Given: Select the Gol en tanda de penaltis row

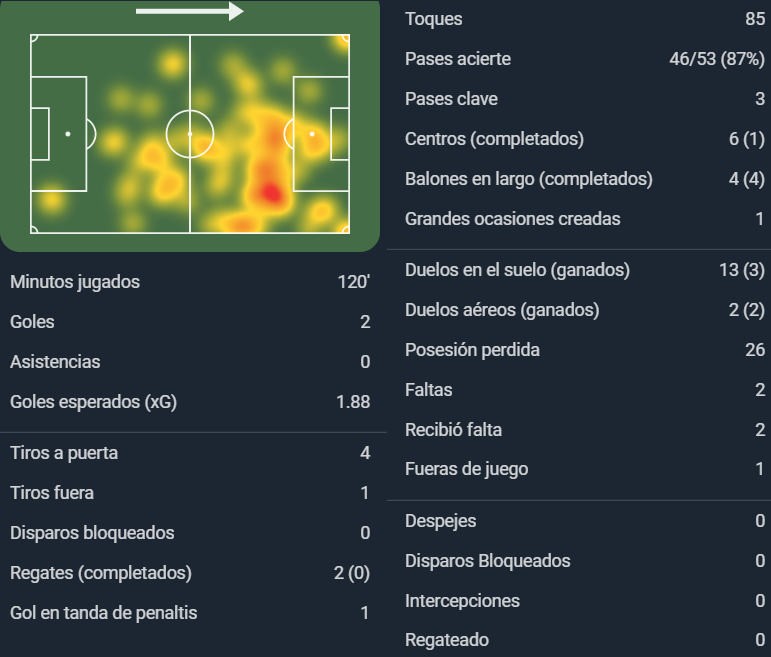Looking at the screenshot, I should click(x=190, y=613).
